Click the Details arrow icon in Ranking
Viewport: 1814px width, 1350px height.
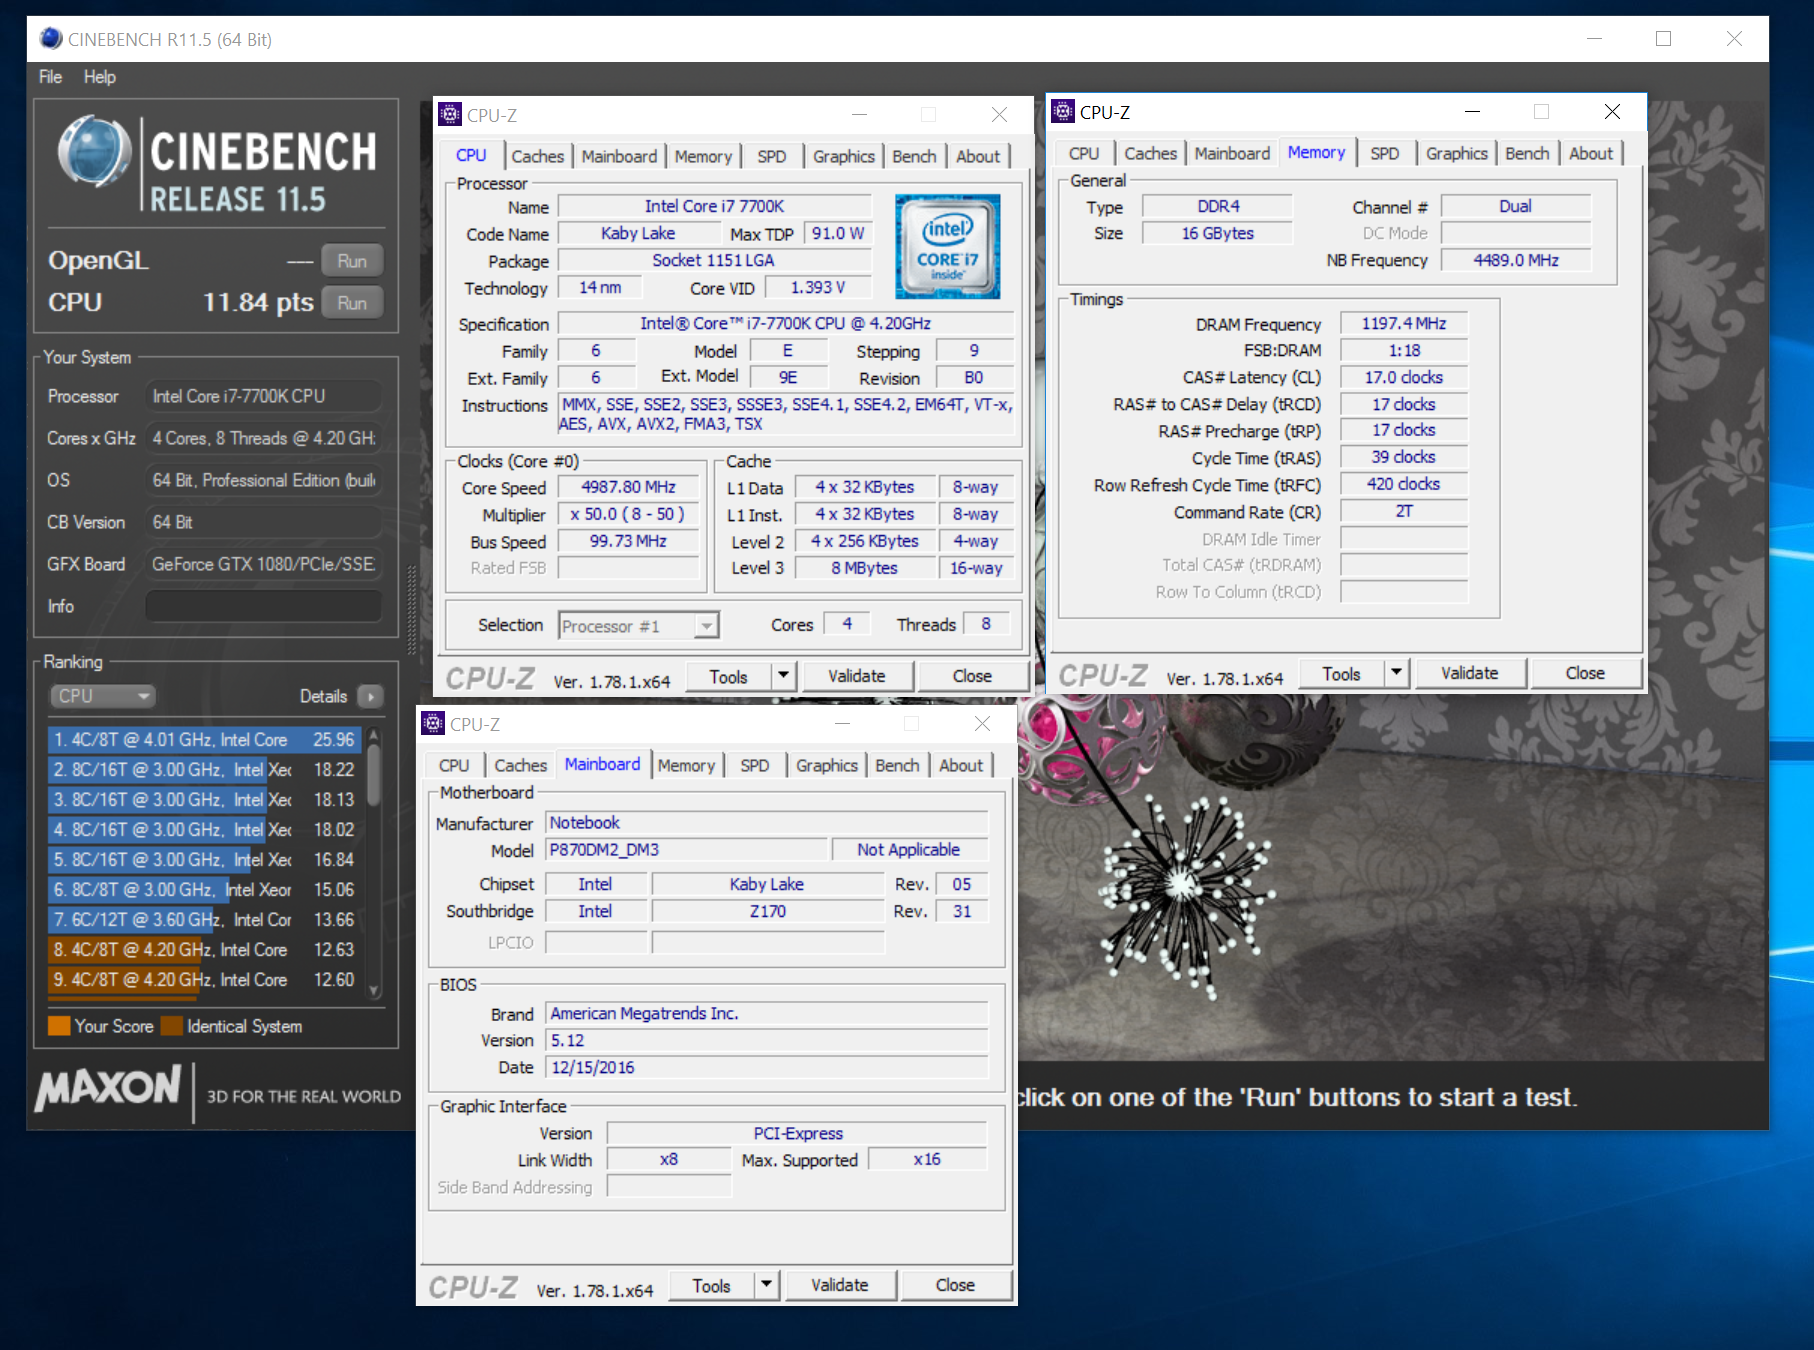[x=370, y=696]
